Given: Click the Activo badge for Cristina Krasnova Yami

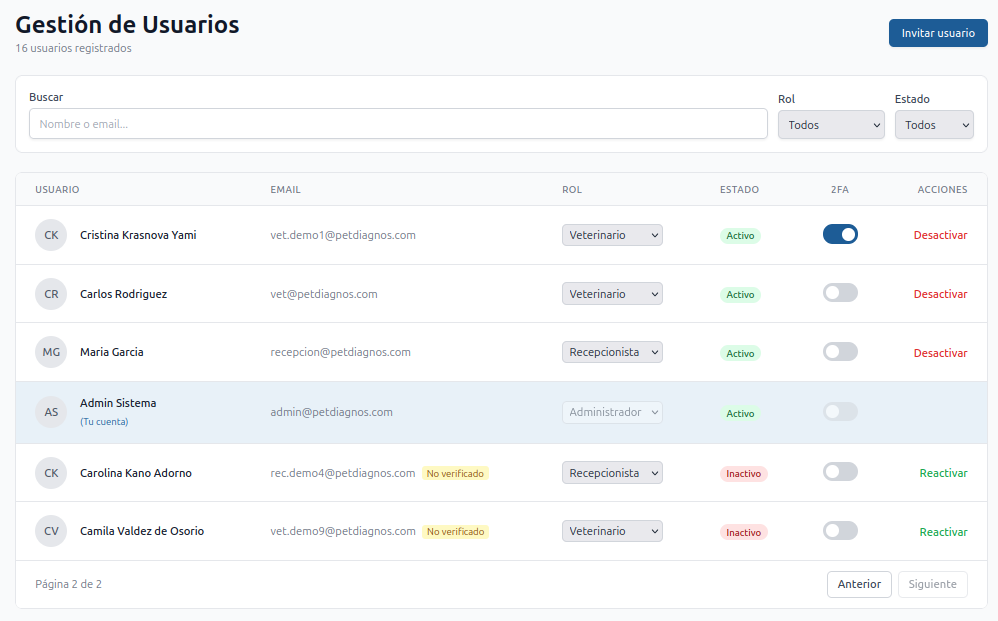Looking at the screenshot, I should click(x=740, y=235).
